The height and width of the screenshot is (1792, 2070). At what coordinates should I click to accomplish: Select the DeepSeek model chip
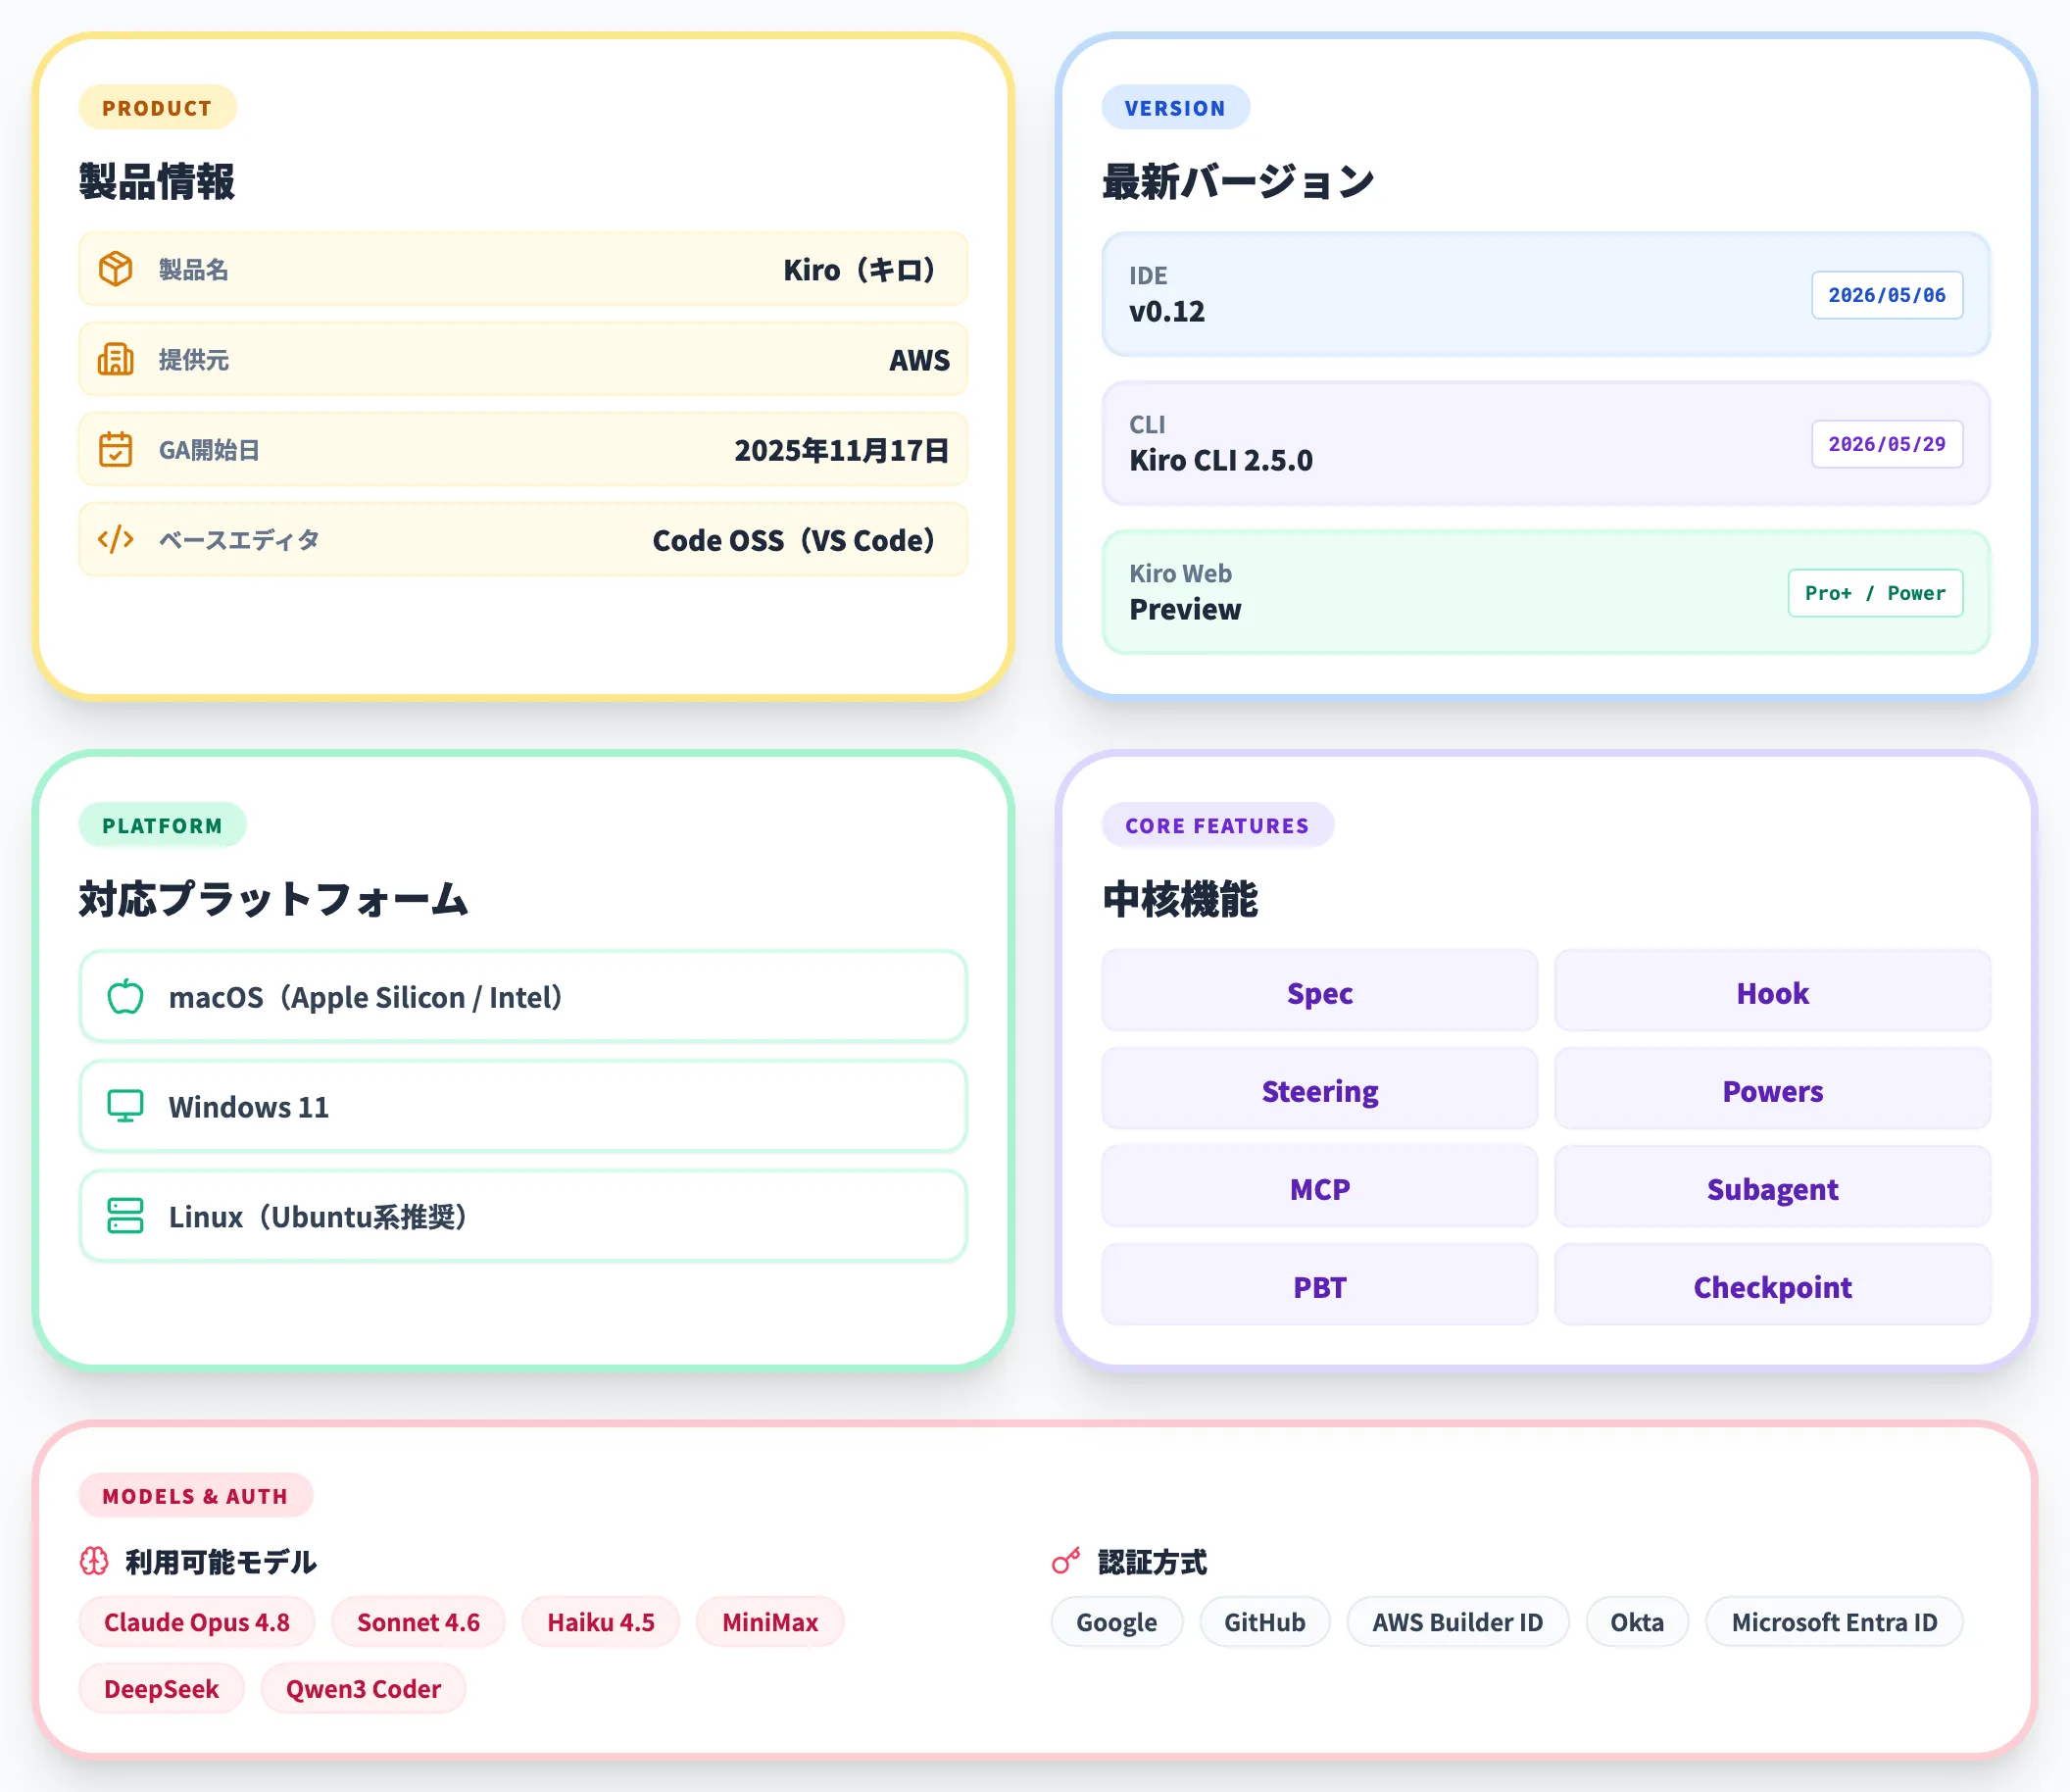tap(161, 1689)
